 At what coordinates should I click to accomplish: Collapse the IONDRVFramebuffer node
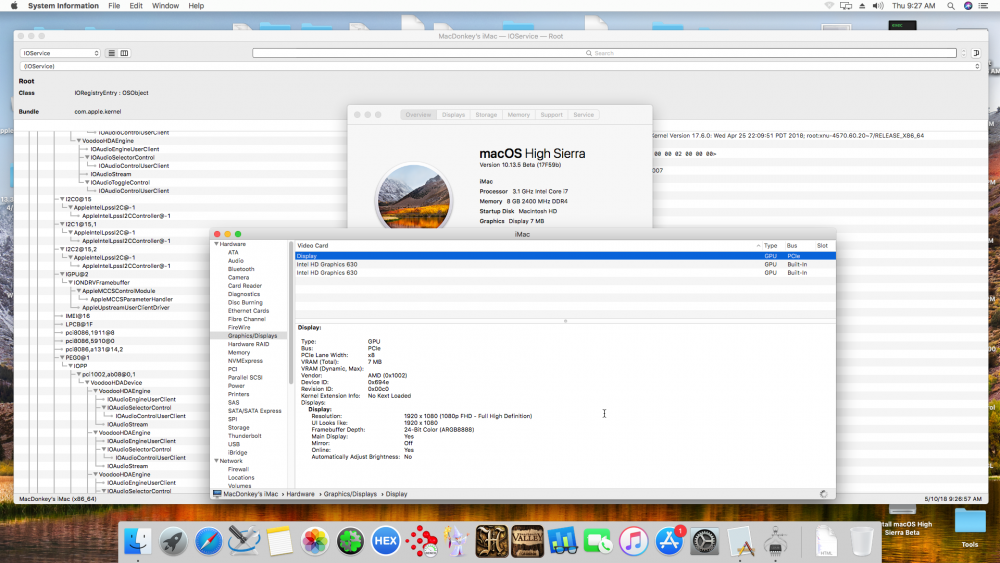coord(71,282)
